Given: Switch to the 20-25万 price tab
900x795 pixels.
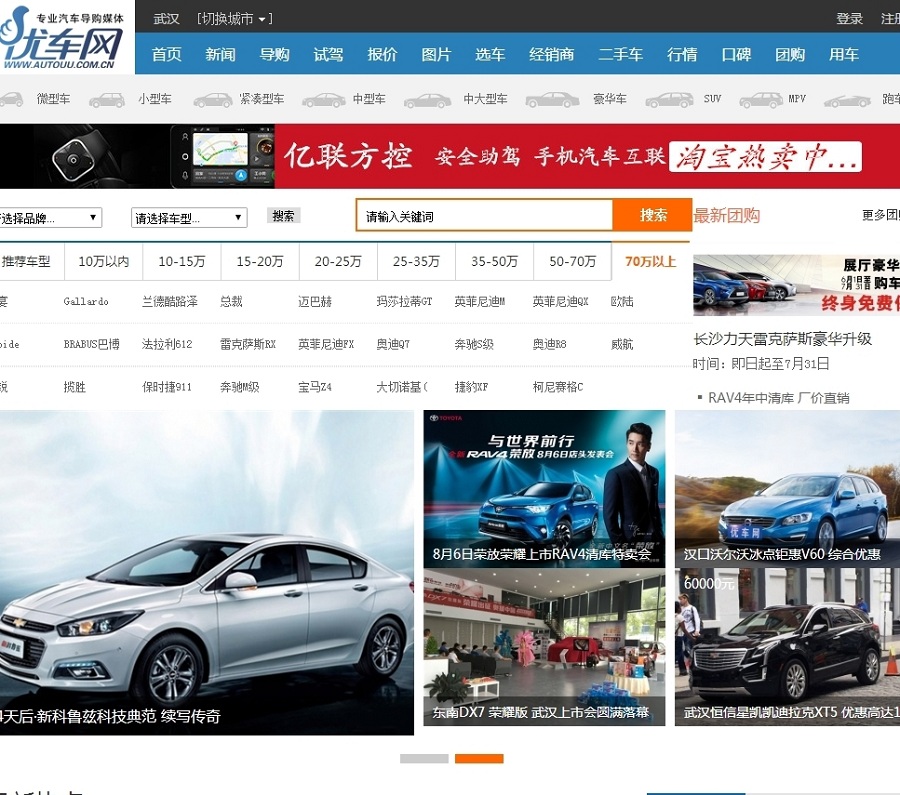Looking at the screenshot, I should (x=338, y=262).
